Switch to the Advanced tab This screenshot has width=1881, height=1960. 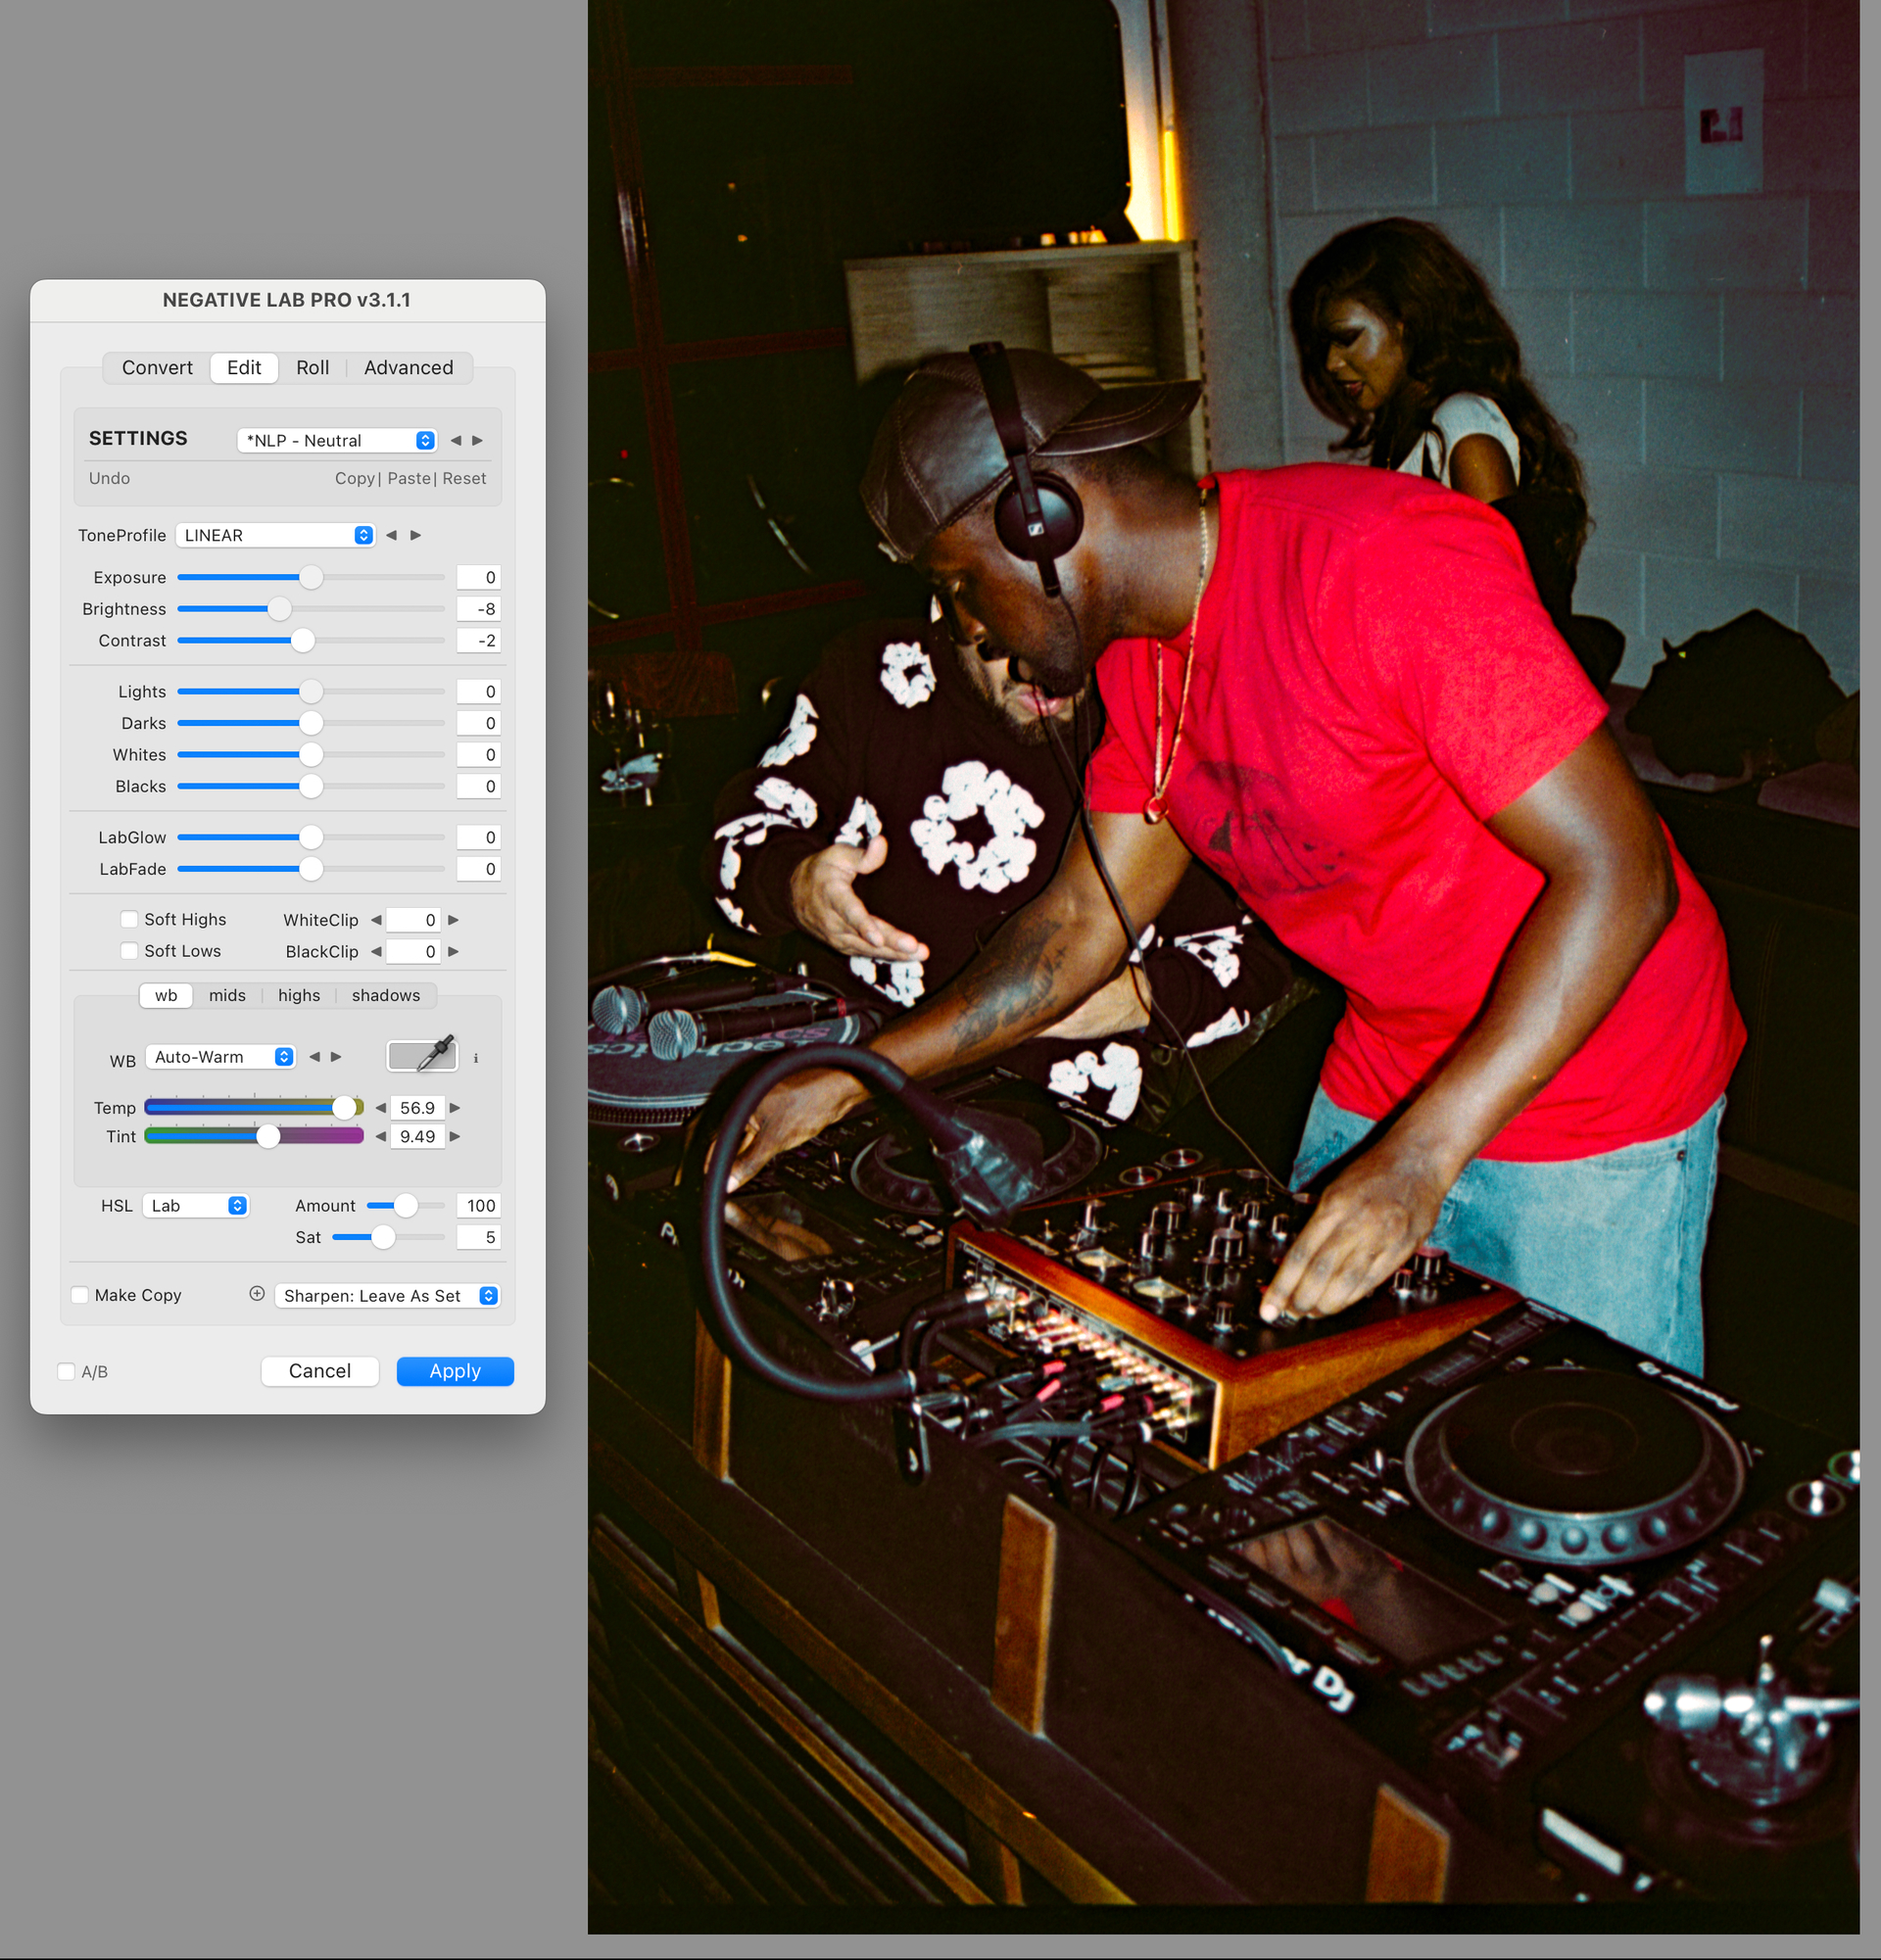(x=408, y=368)
